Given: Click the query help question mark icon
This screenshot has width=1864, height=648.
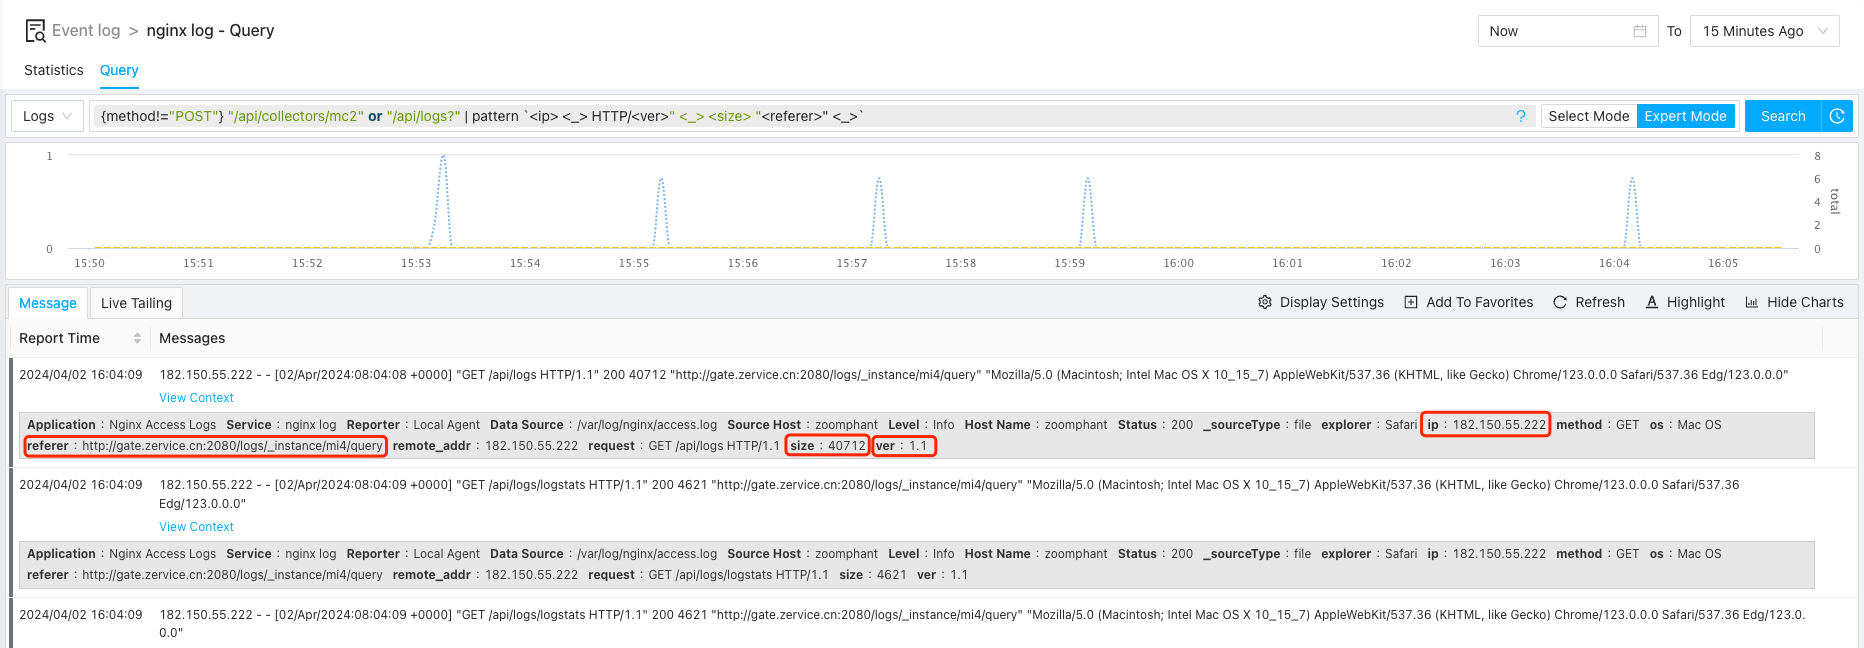Looking at the screenshot, I should pos(1520,116).
